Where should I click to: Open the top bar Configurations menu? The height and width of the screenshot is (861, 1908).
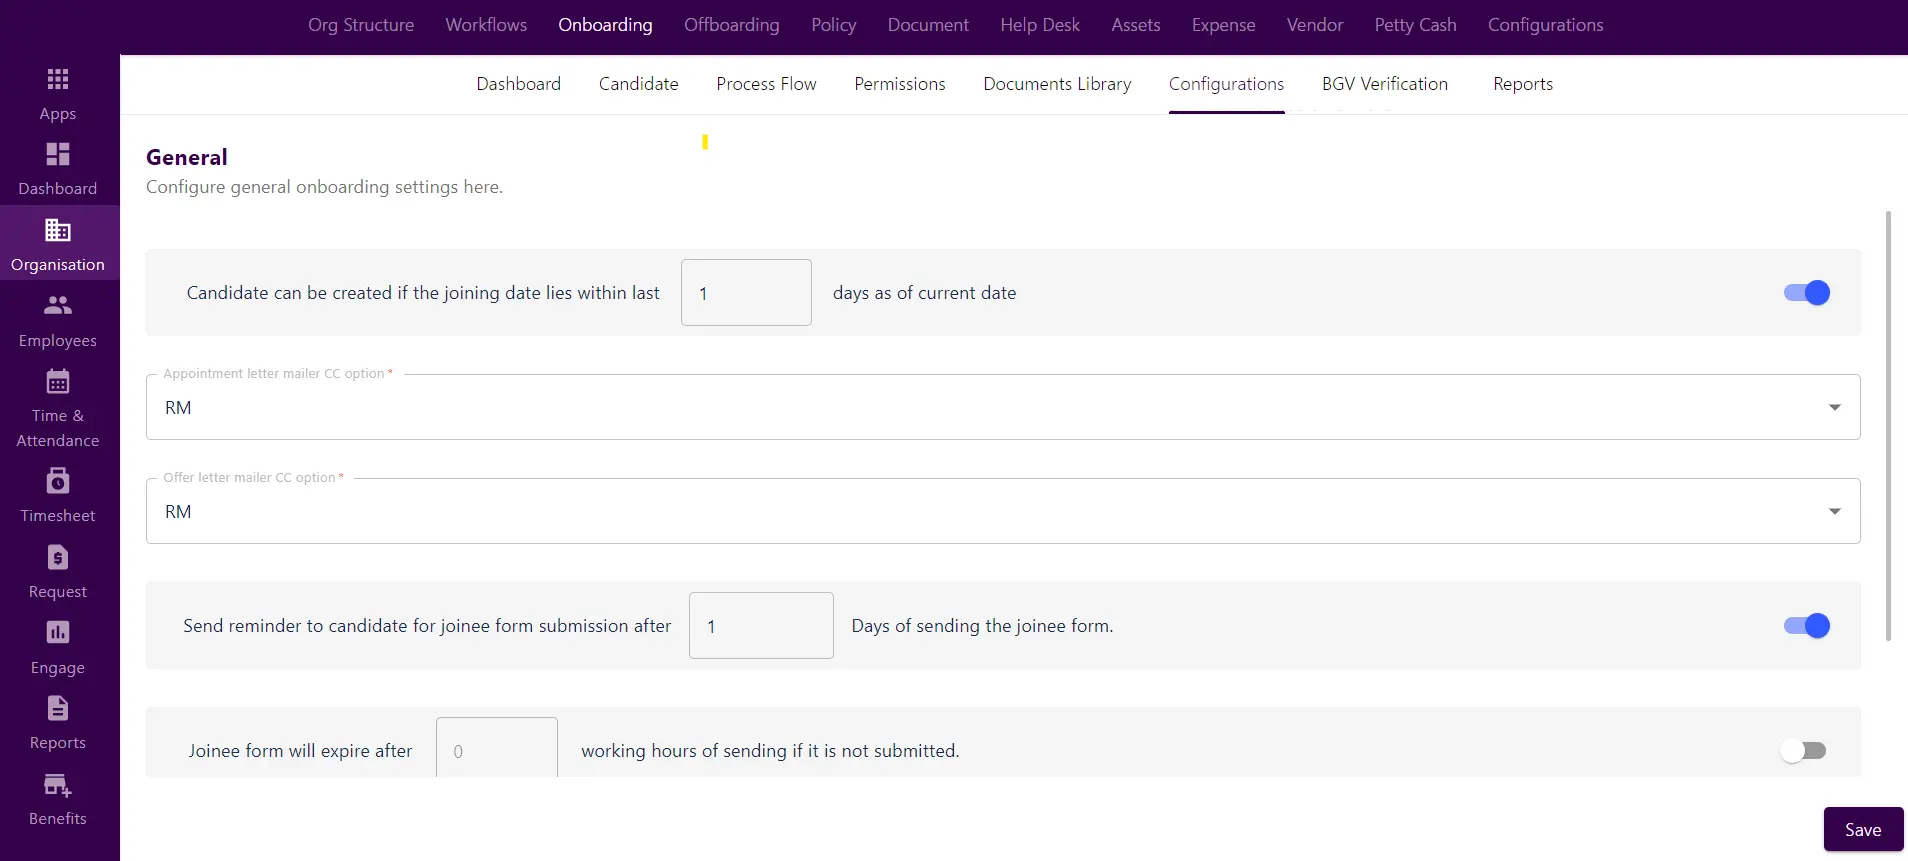(x=1545, y=25)
